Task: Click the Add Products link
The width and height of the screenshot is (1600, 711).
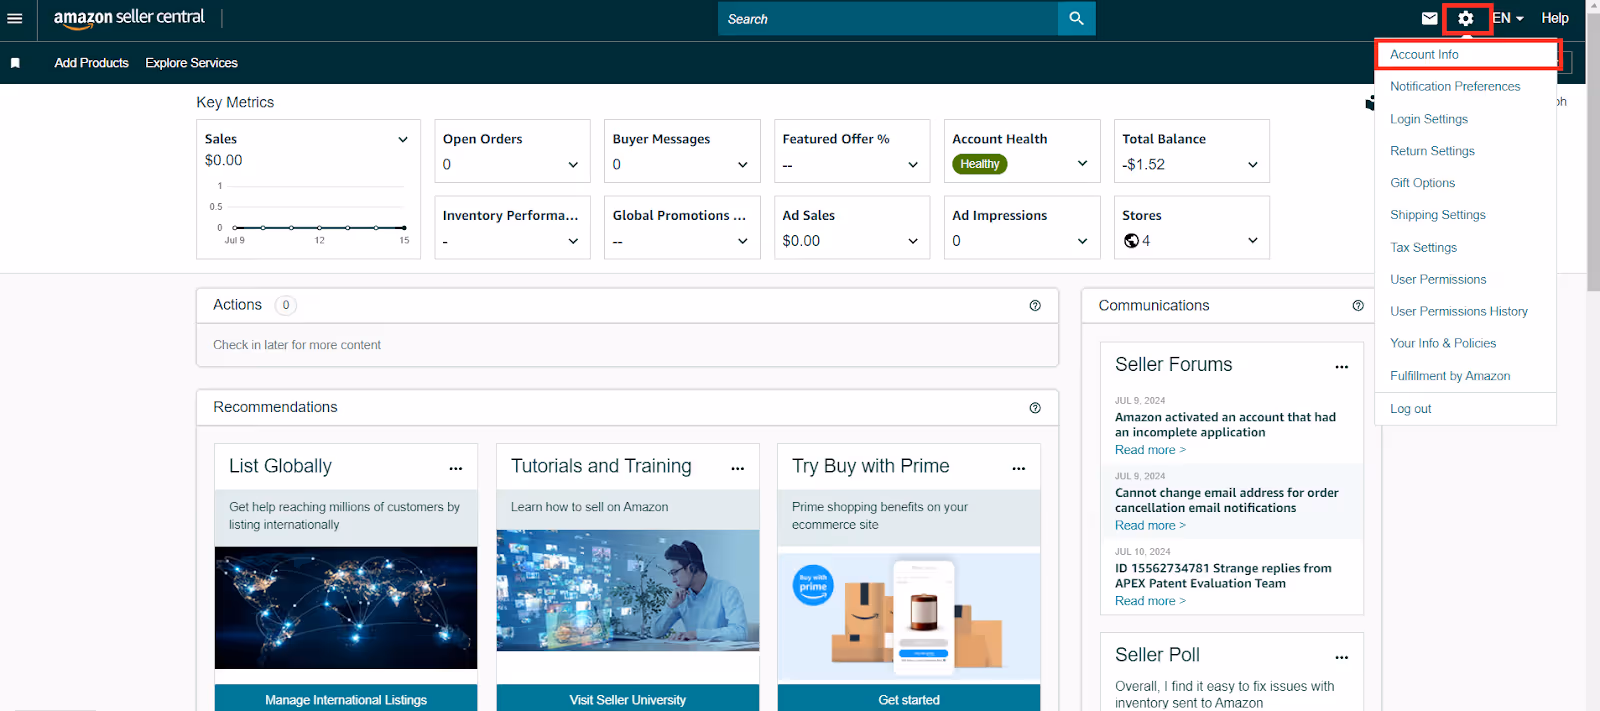Action: pyautogui.click(x=91, y=63)
